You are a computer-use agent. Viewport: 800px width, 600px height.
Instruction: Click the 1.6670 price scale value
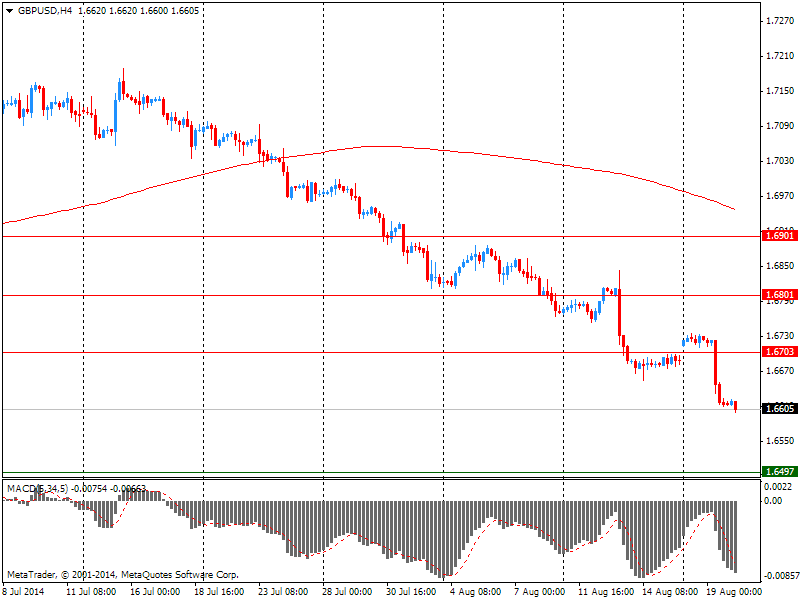(781, 371)
